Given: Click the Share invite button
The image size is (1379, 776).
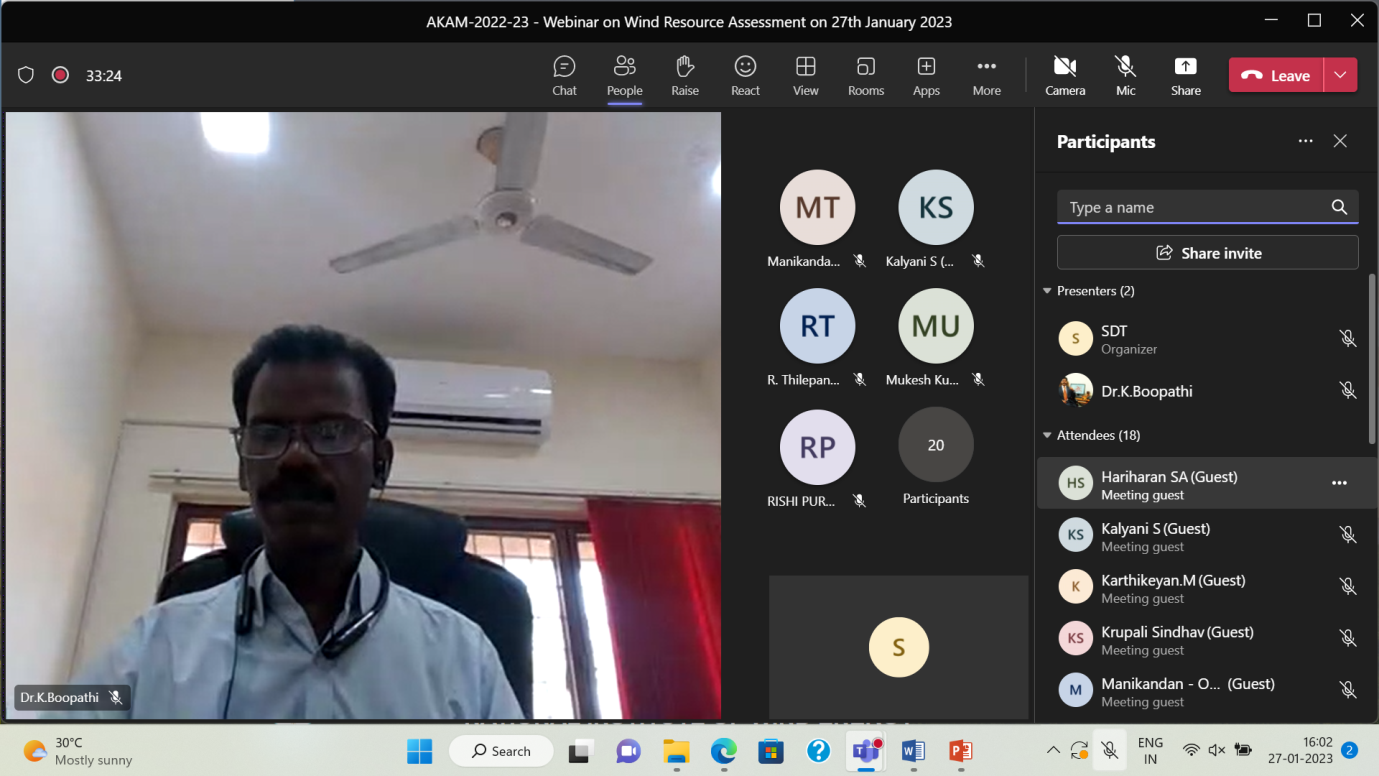Looking at the screenshot, I should tap(1207, 253).
